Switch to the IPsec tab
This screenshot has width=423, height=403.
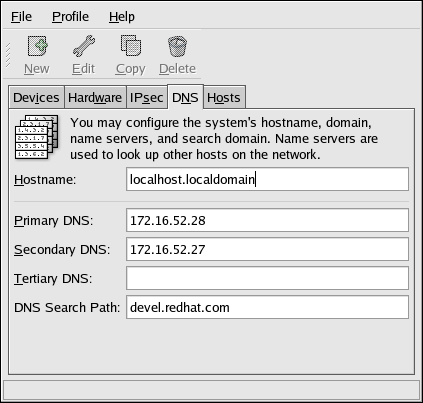[x=146, y=98]
